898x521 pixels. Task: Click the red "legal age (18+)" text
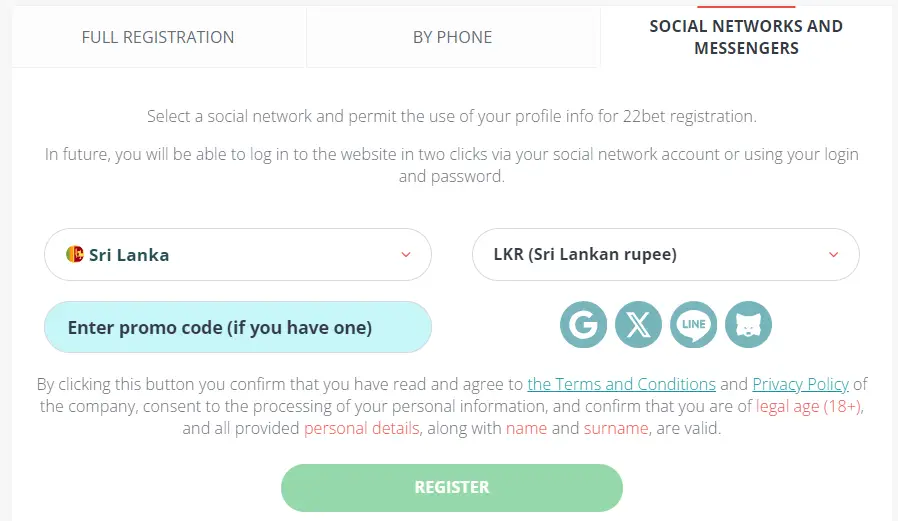coord(809,406)
